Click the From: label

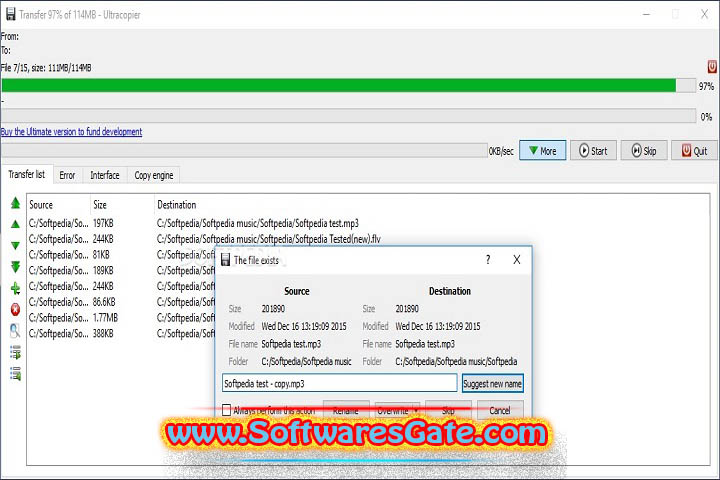[10, 36]
